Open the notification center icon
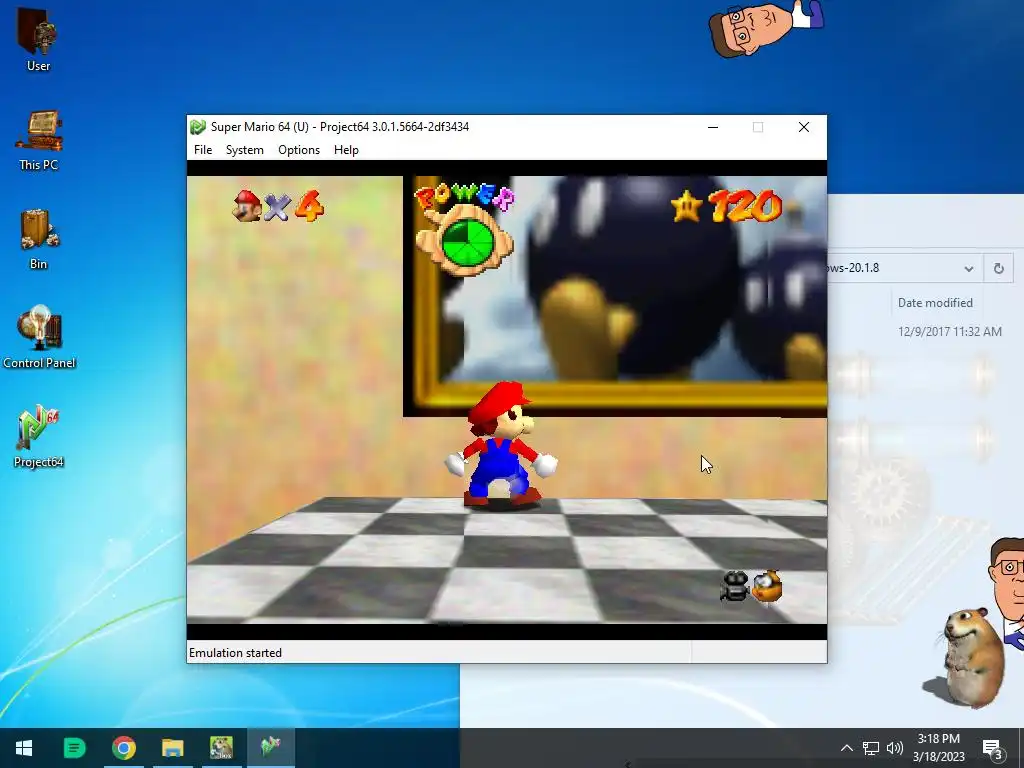This screenshot has height=768, width=1024. (992, 748)
